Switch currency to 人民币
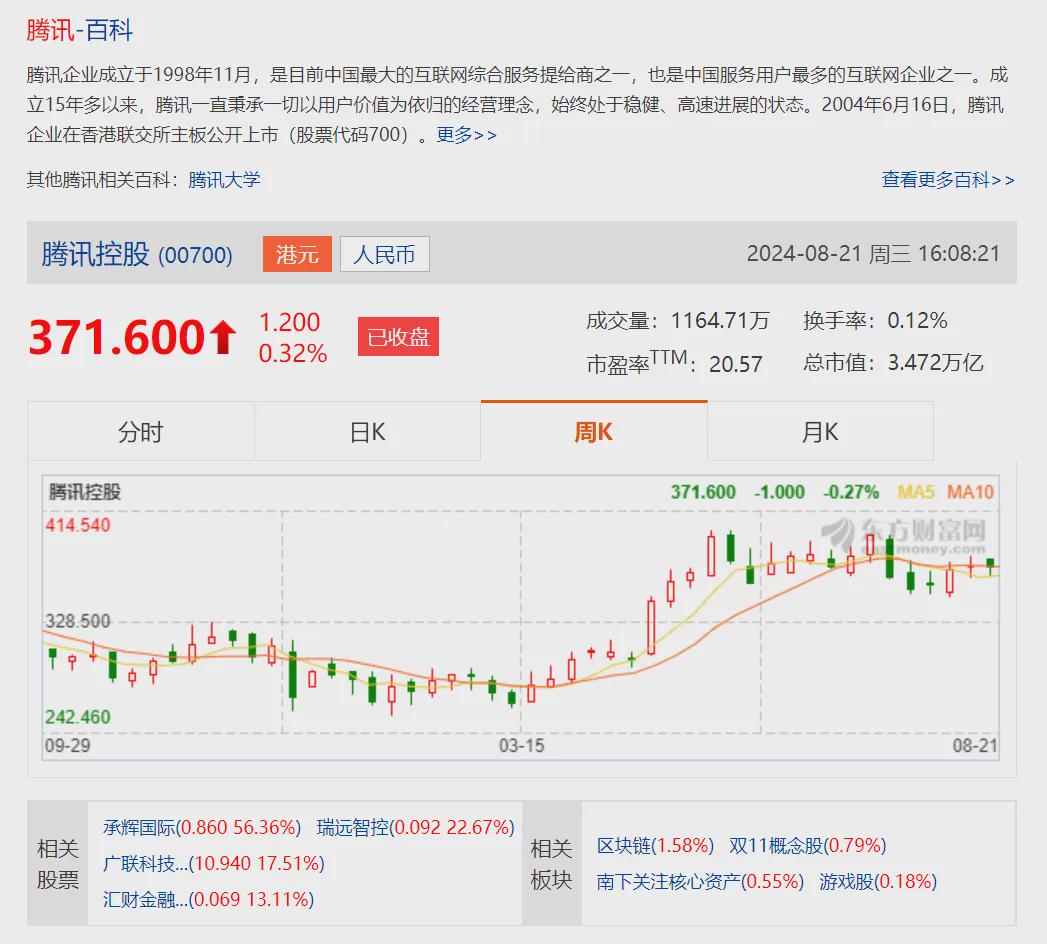 coord(385,254)
